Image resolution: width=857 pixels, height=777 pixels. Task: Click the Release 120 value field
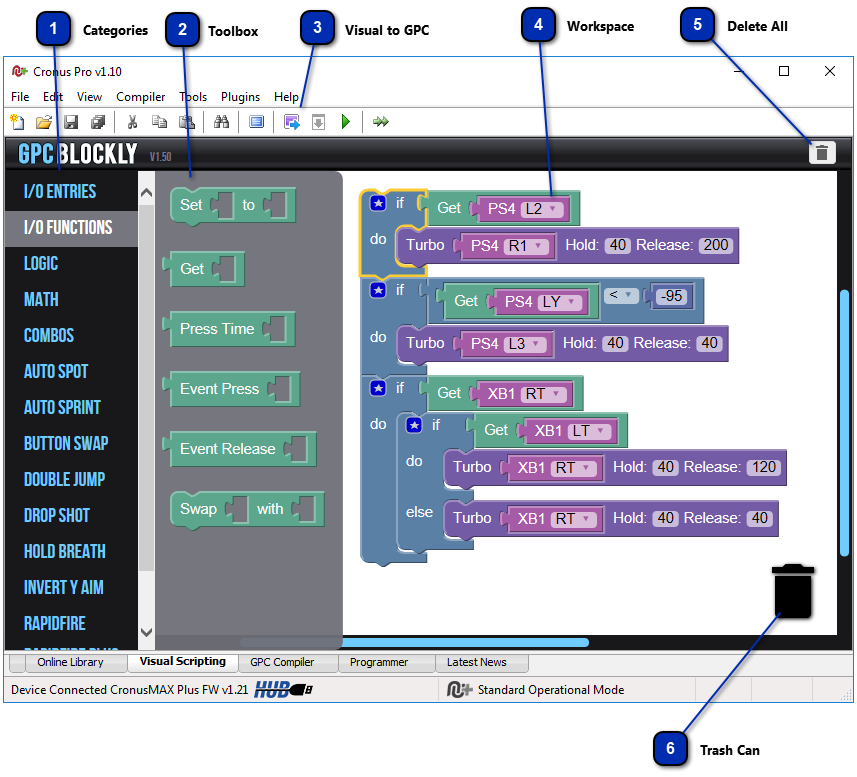[x=764, y=467]
